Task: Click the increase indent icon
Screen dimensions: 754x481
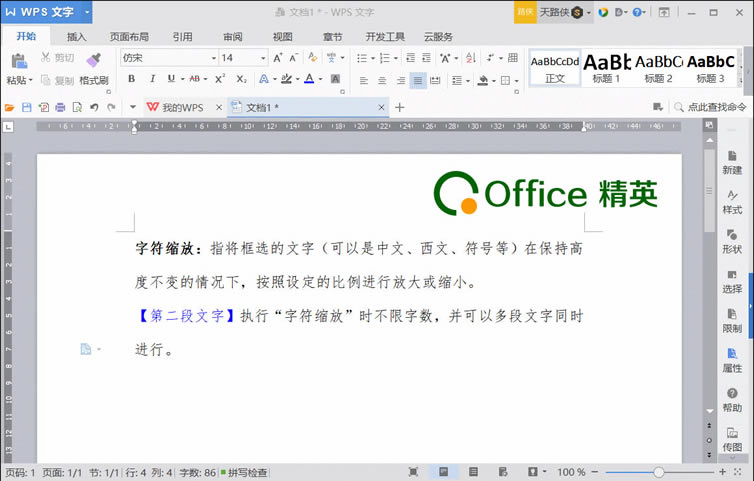Action: (427, 58)
